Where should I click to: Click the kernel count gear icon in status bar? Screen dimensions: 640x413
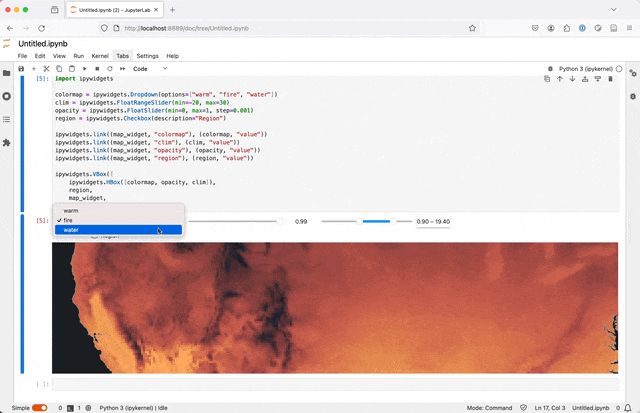88,408
